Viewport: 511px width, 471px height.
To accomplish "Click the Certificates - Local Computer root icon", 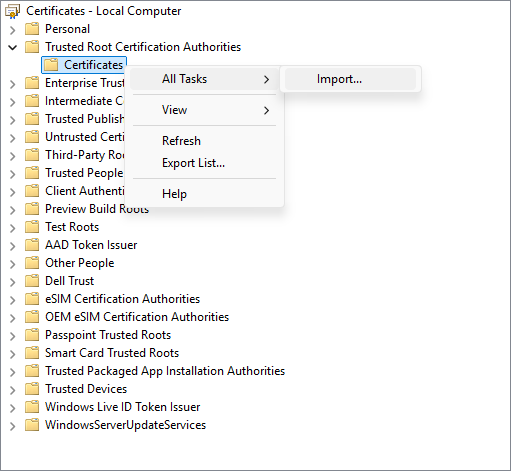I will [12, 11].
